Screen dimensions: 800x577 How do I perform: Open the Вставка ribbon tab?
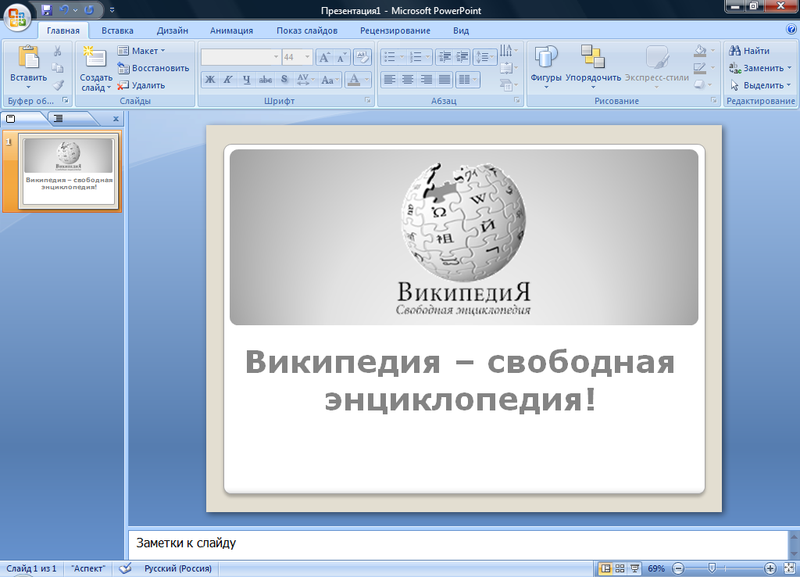pyautogui.click(x=117, y=30)
